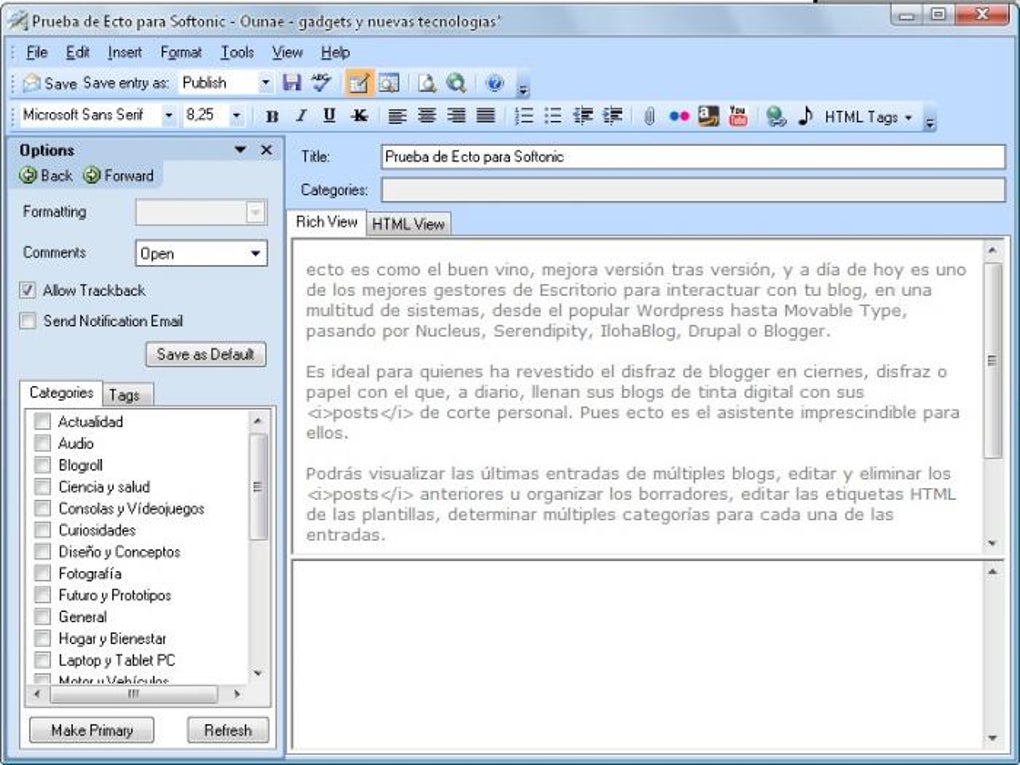Click the Make Primary button
Image resolution: width=1020 pixels, height=765 pixels.
tap(92, 730)
